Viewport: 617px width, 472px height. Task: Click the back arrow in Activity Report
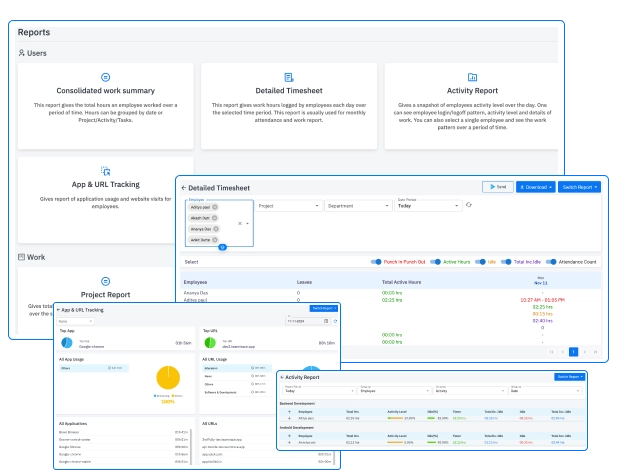(x=283, y=377)
